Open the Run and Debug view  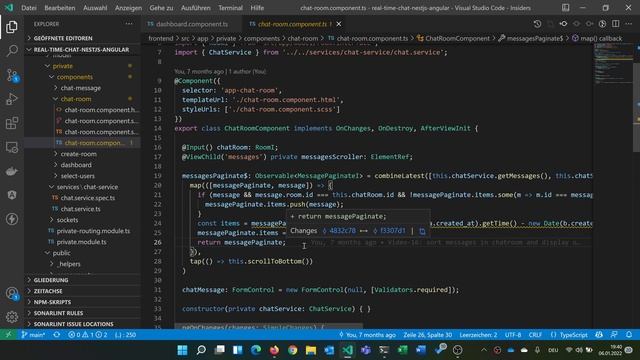tap(12, 99)
